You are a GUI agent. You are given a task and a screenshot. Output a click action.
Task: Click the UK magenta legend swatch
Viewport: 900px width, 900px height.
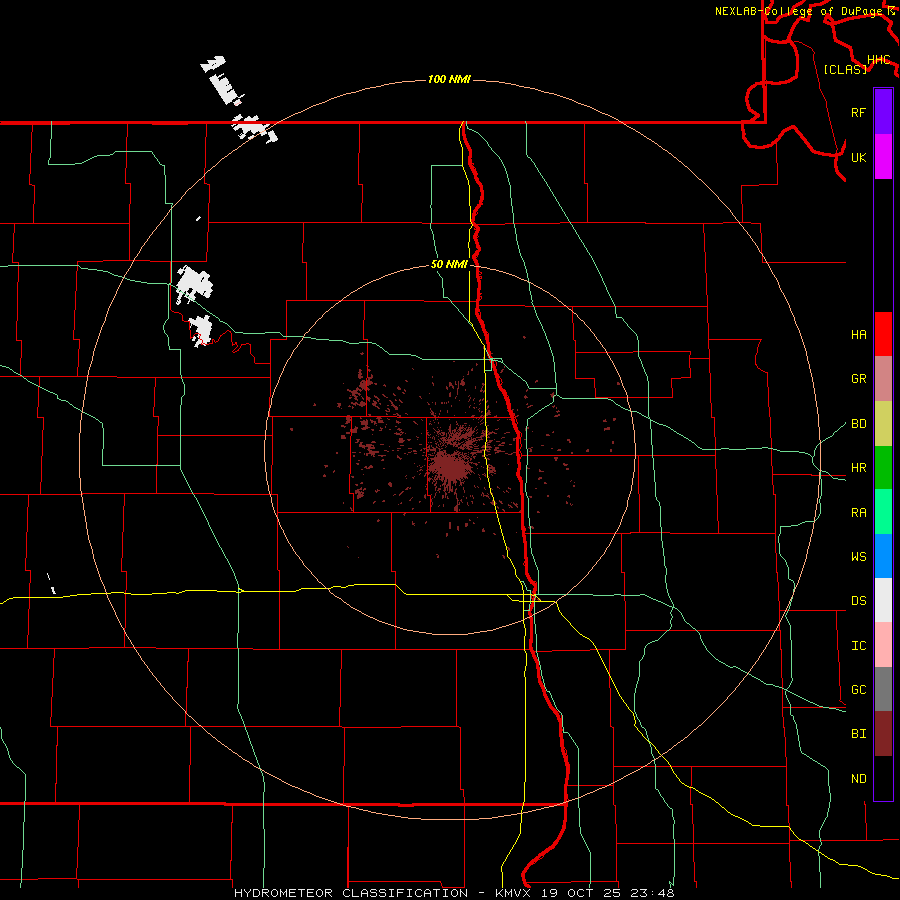883,157
